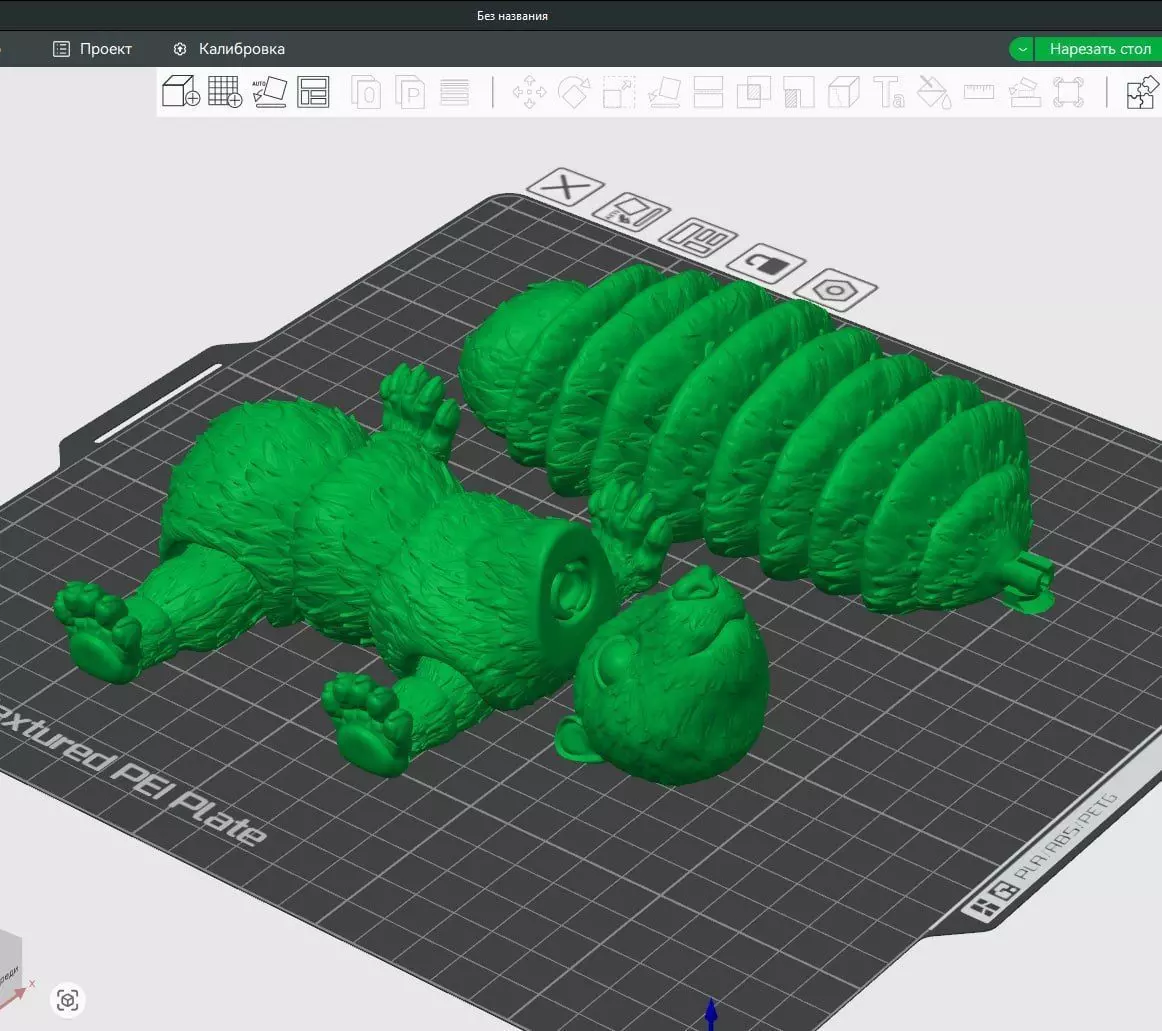This screenshot has height=1031, width=1162.
Task: Auto orient objects on this plate
Action: (631, 213)
